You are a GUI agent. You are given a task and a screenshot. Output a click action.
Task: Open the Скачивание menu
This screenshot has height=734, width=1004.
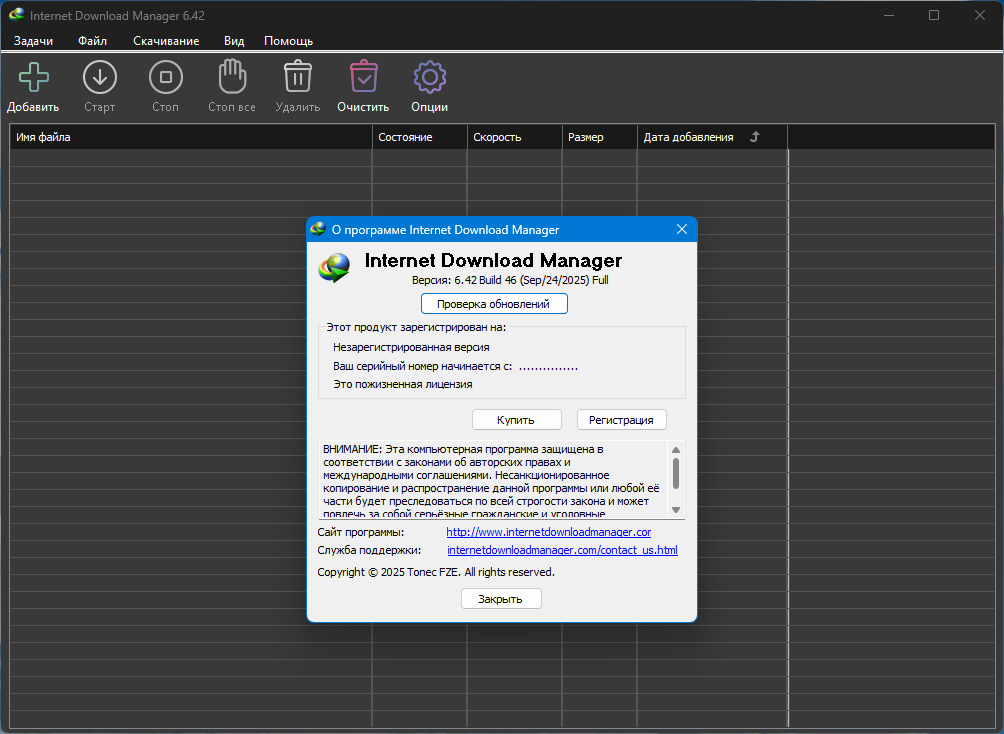tap(166, 41)
